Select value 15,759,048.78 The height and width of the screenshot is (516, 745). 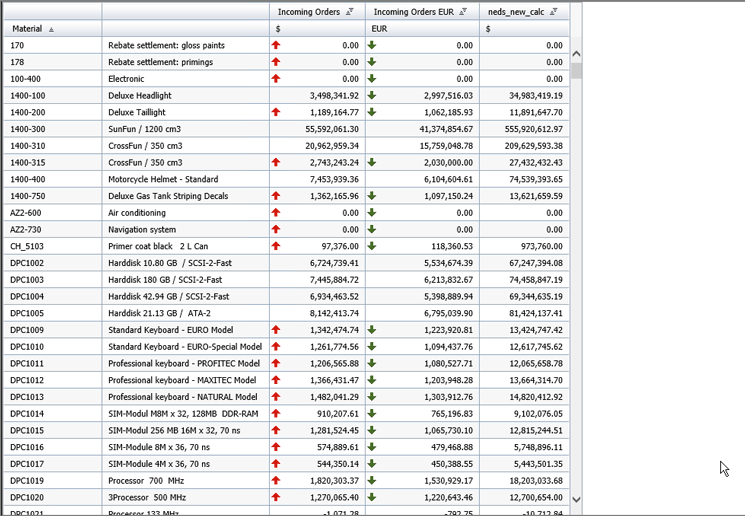[x=446, y=146]
